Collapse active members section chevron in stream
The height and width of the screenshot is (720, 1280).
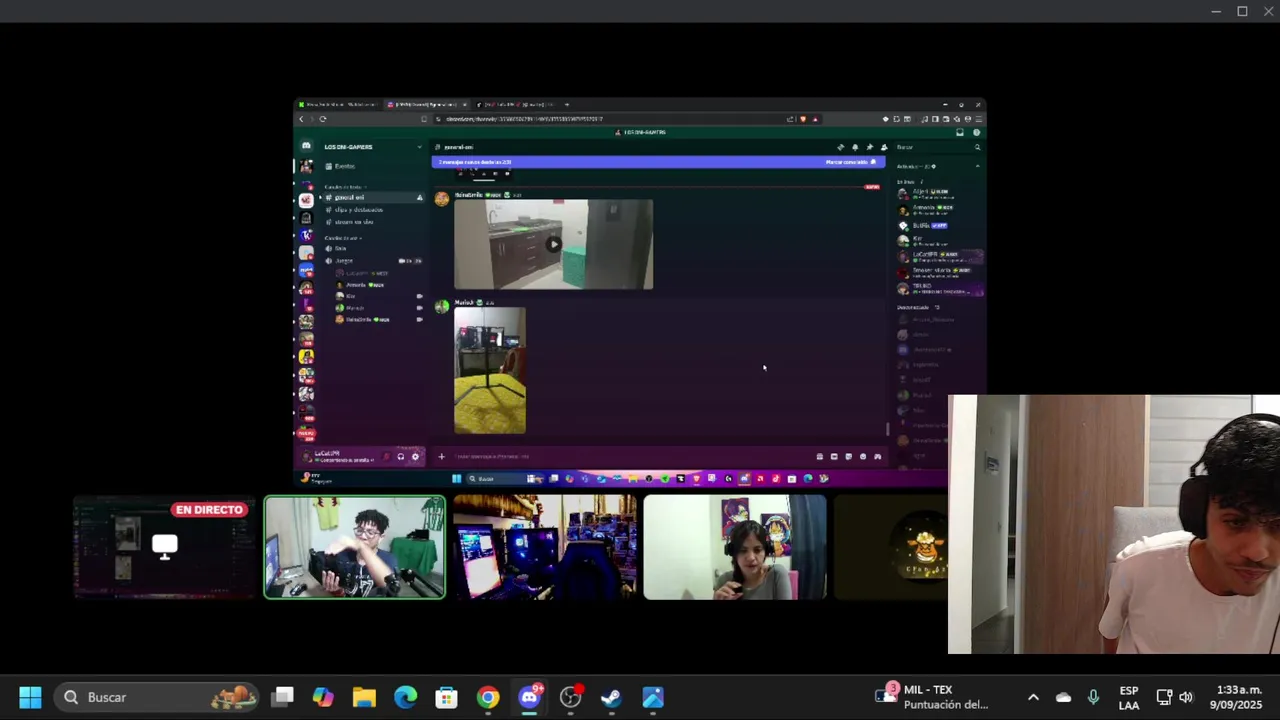click(977, 166)
